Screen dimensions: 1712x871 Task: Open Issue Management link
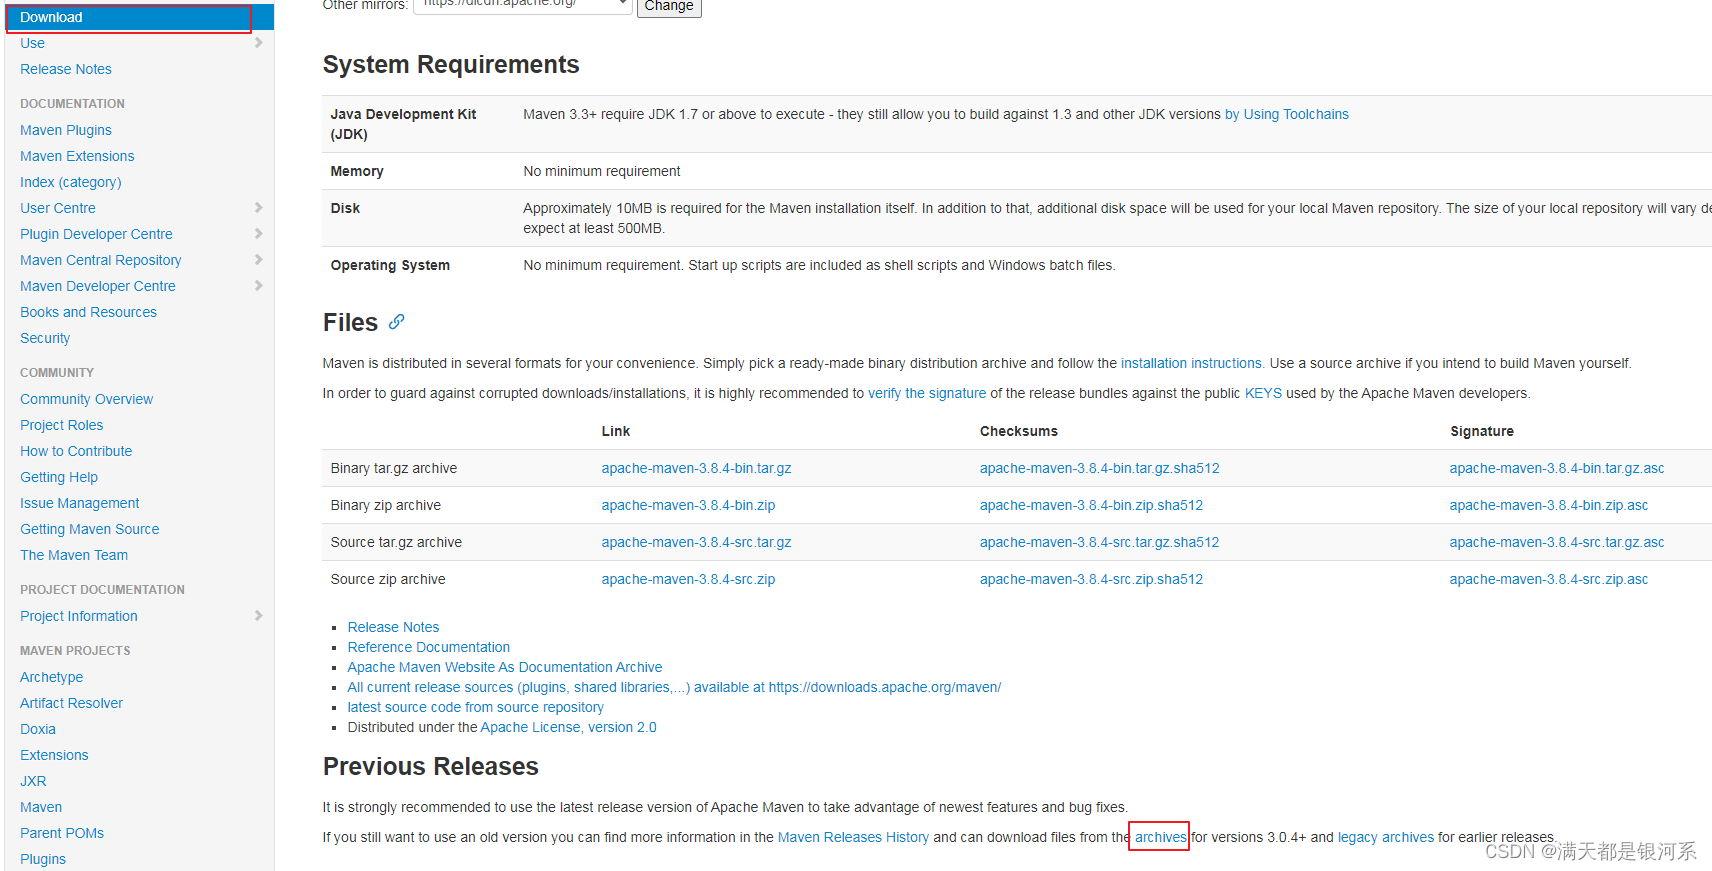coord(80,503)
